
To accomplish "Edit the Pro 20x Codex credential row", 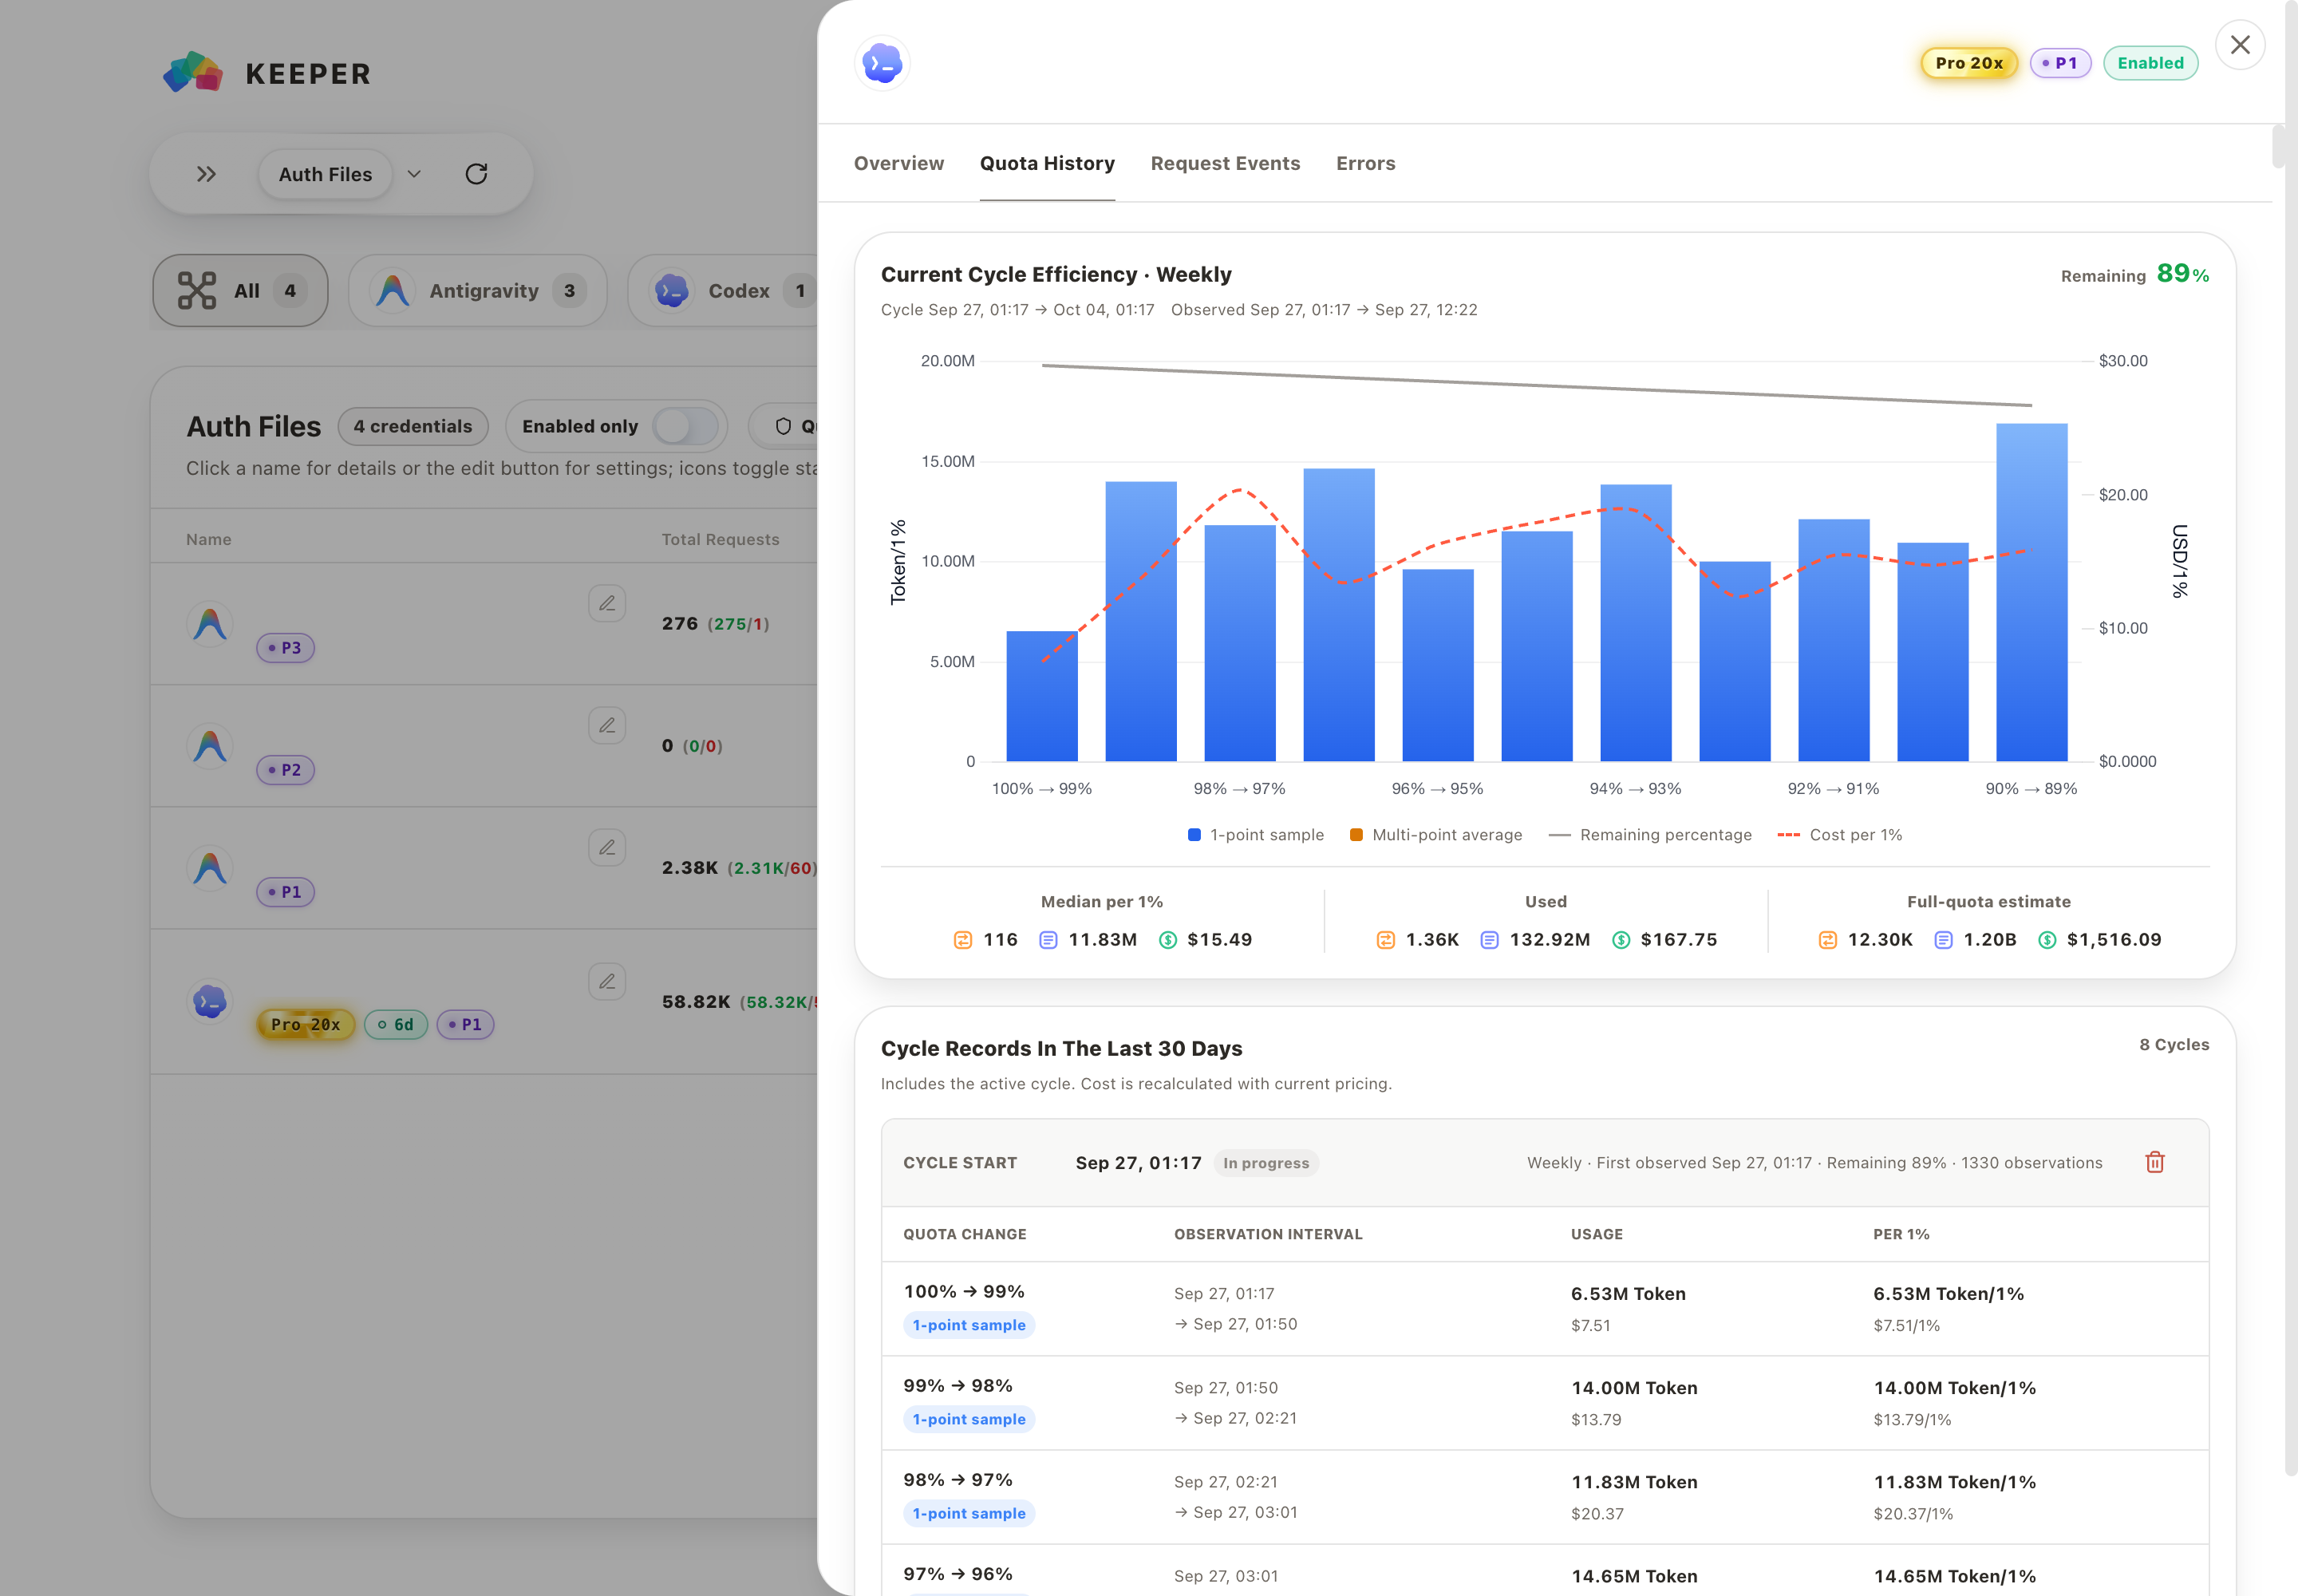I will pos(607,981).
